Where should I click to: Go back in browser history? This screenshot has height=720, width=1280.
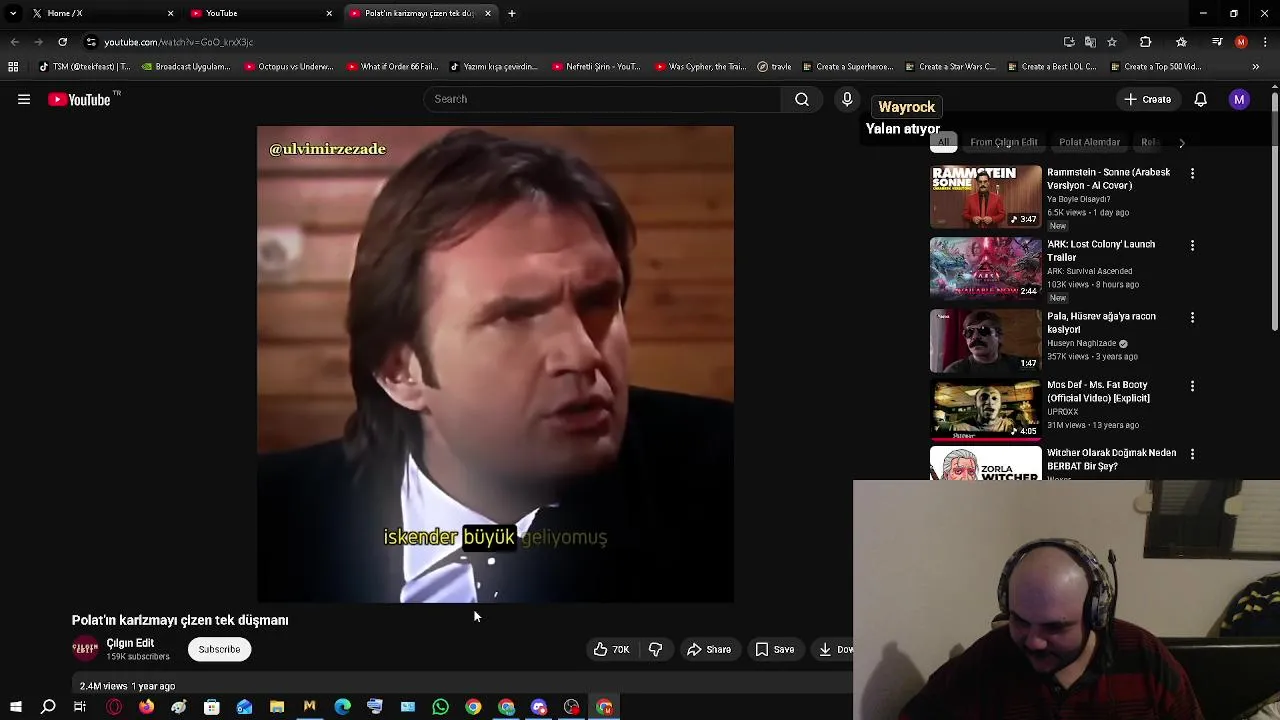(x=14, y=42)
